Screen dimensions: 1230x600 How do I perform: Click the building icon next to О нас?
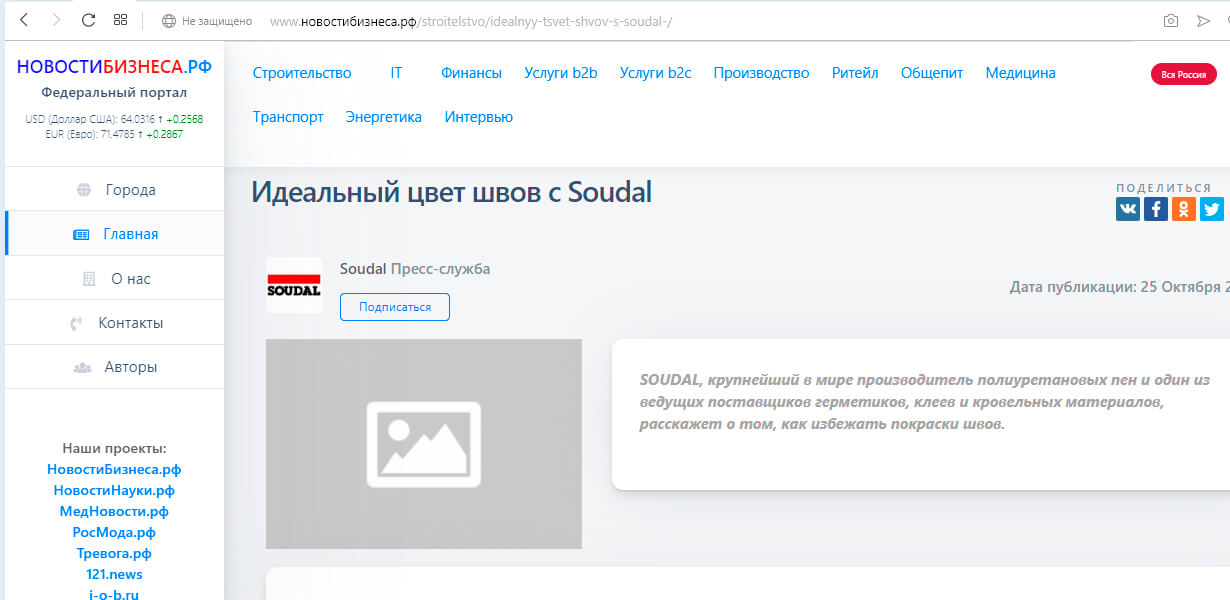pyautogui.click(x=88, y=279)
